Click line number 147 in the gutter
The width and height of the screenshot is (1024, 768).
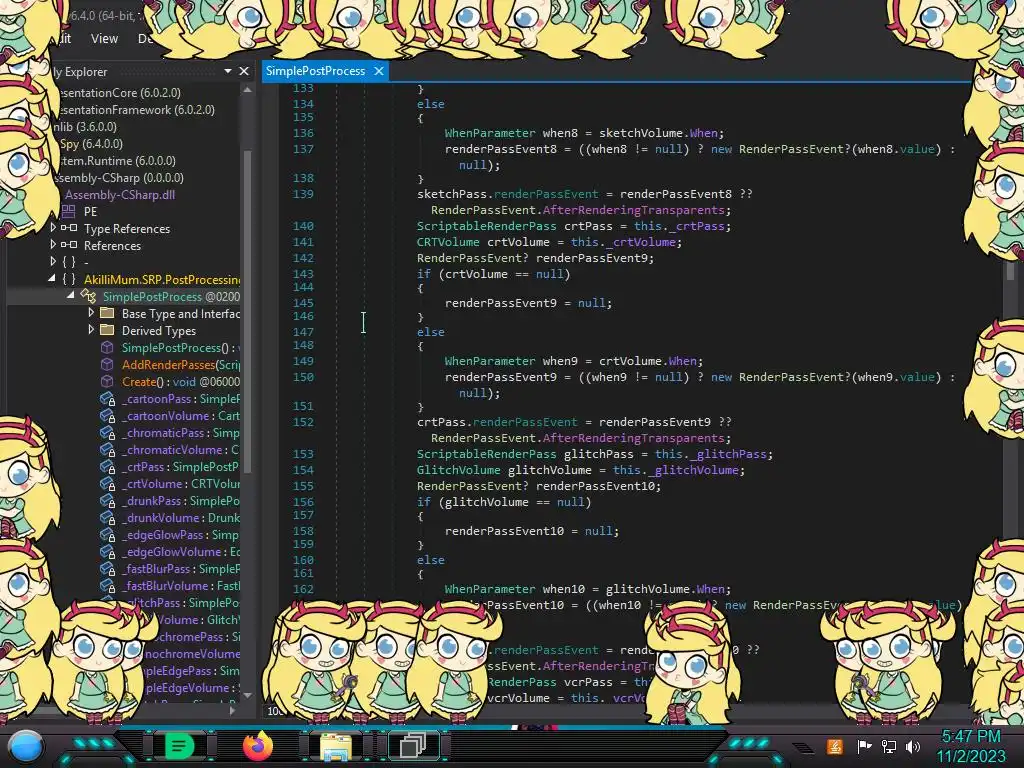tap(303, 332)
